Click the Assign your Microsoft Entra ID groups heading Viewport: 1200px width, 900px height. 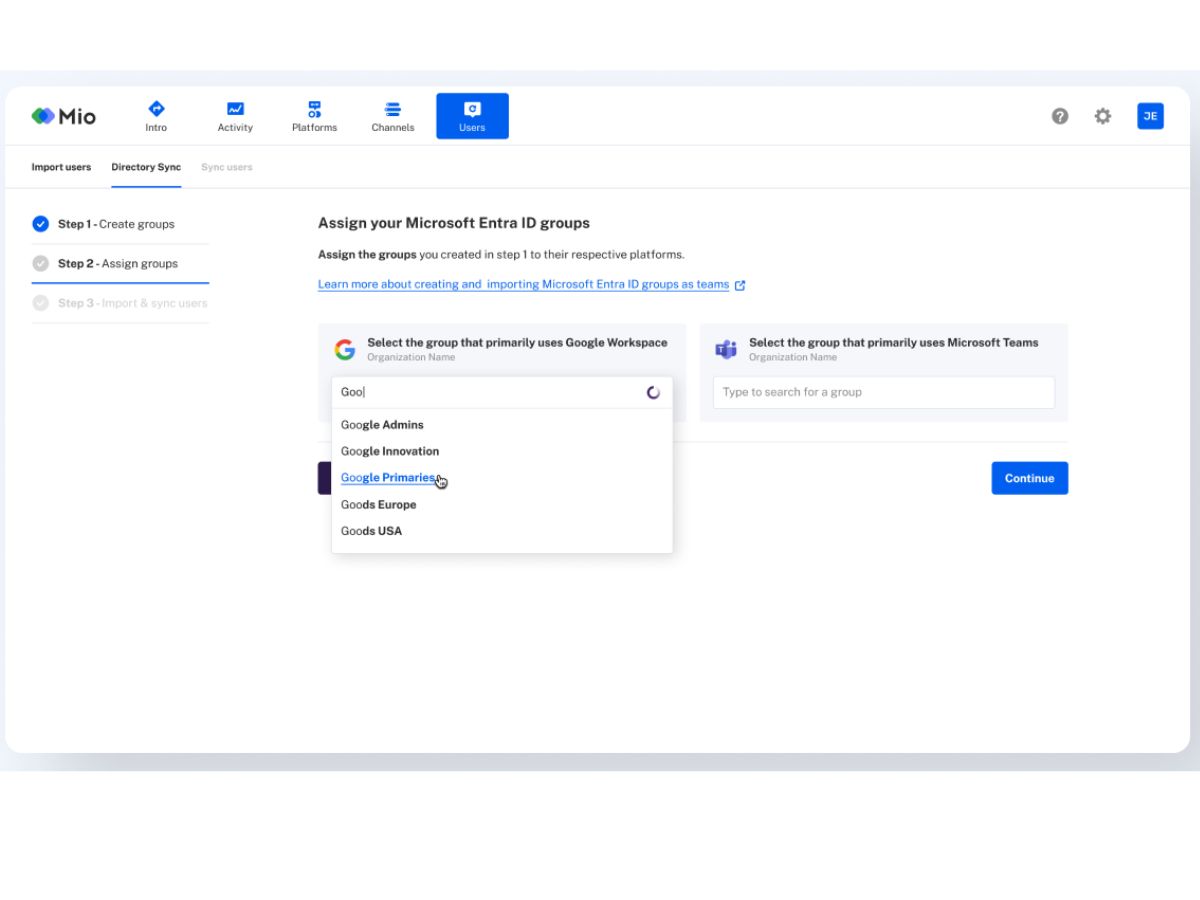454,223
